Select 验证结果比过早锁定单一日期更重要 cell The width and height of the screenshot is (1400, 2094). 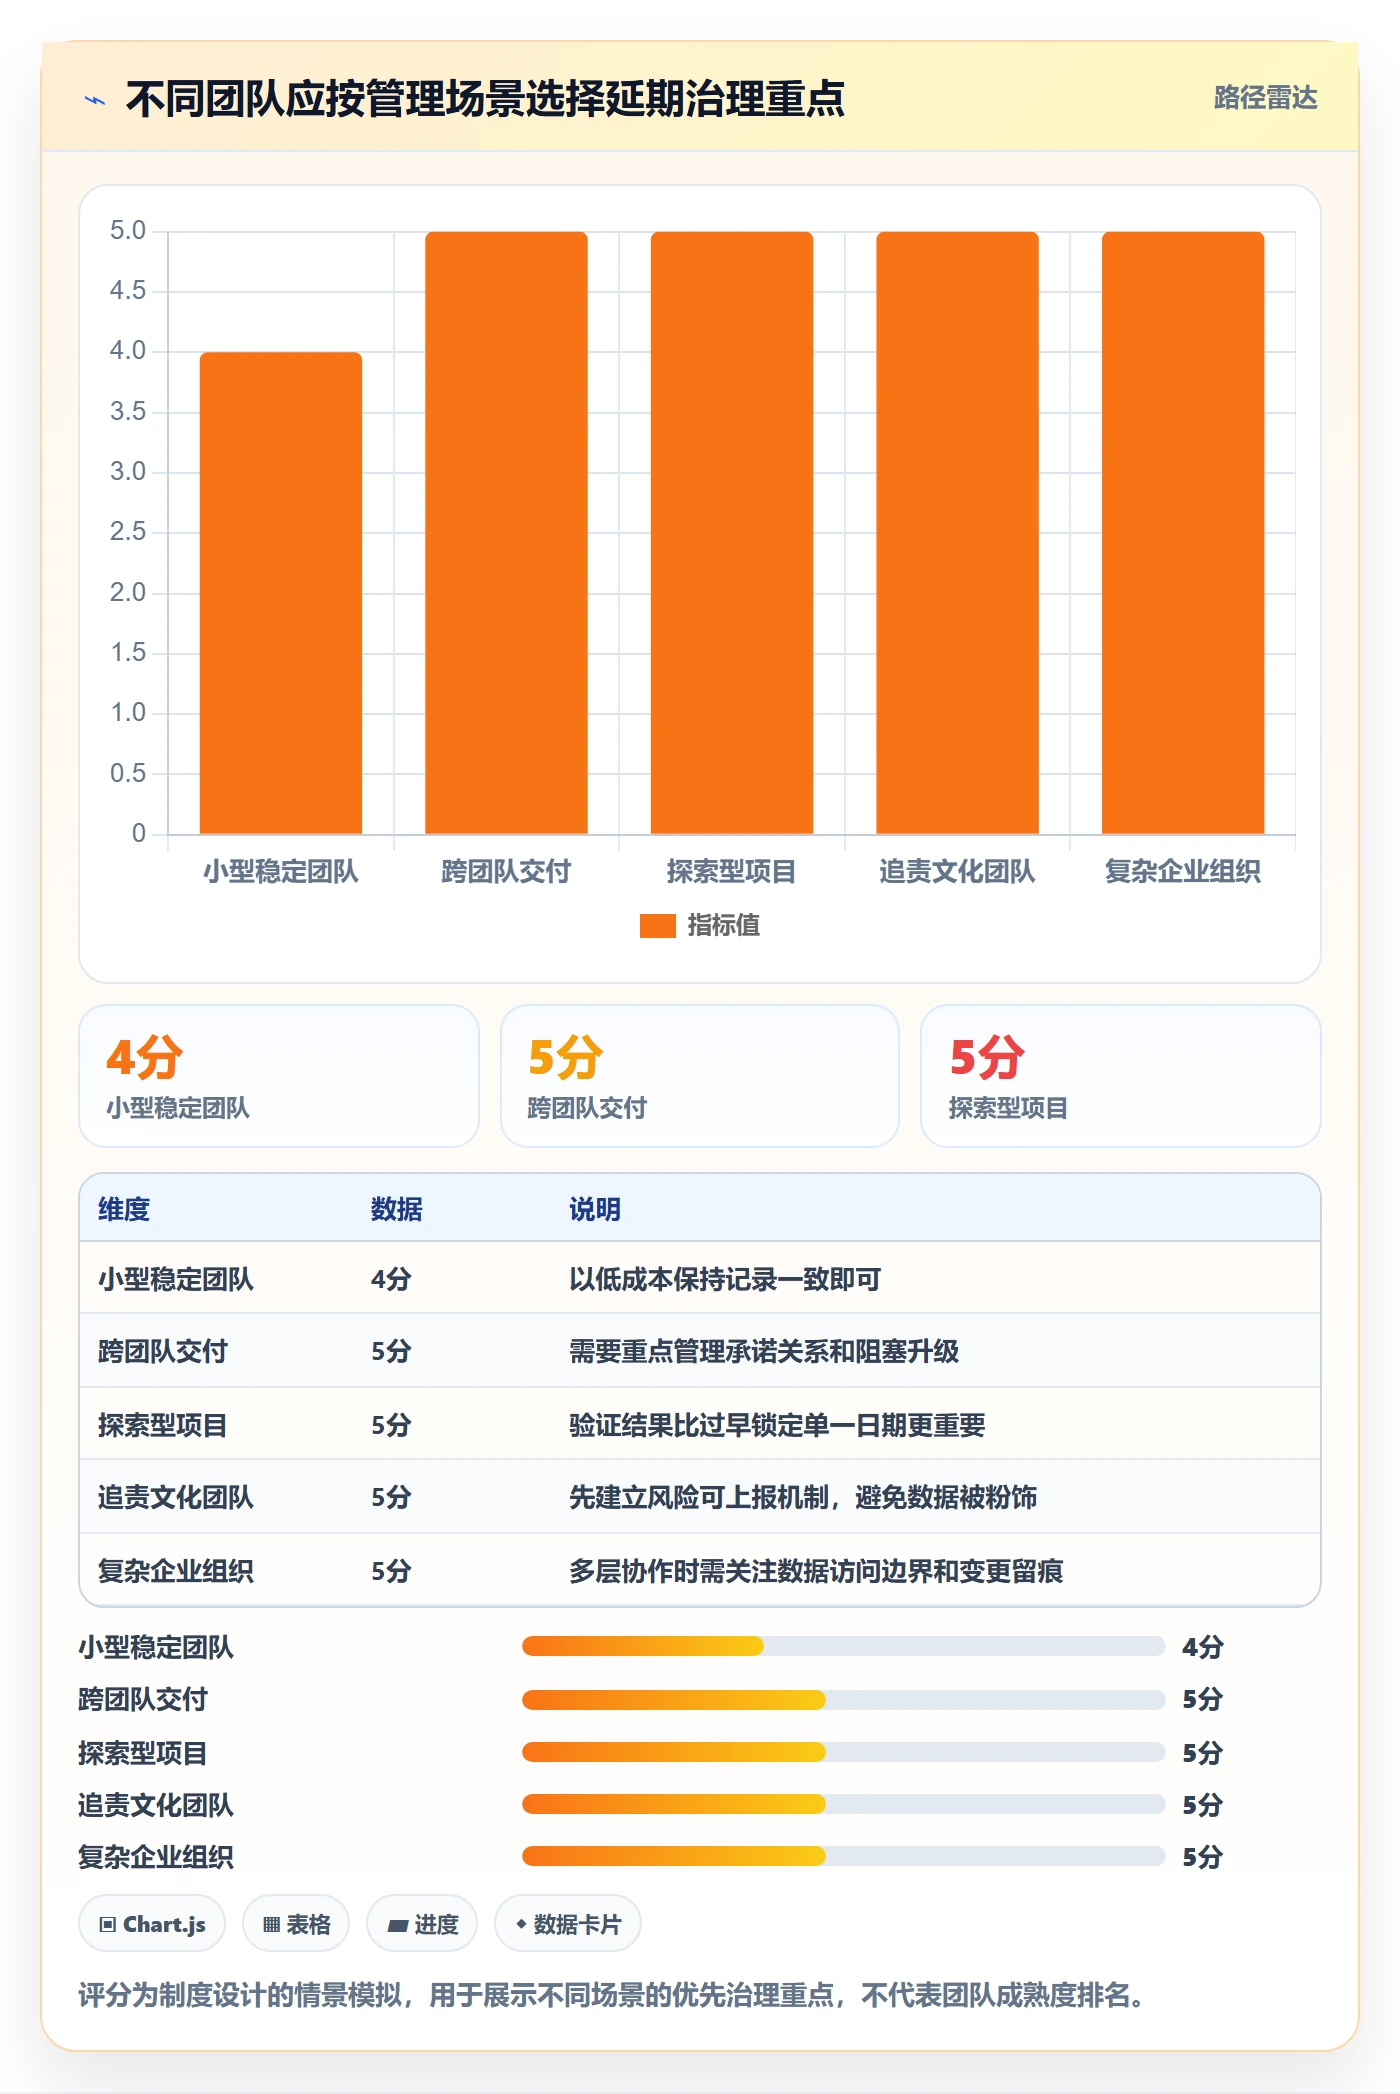pyautogui.click(x=777, y=1425)
